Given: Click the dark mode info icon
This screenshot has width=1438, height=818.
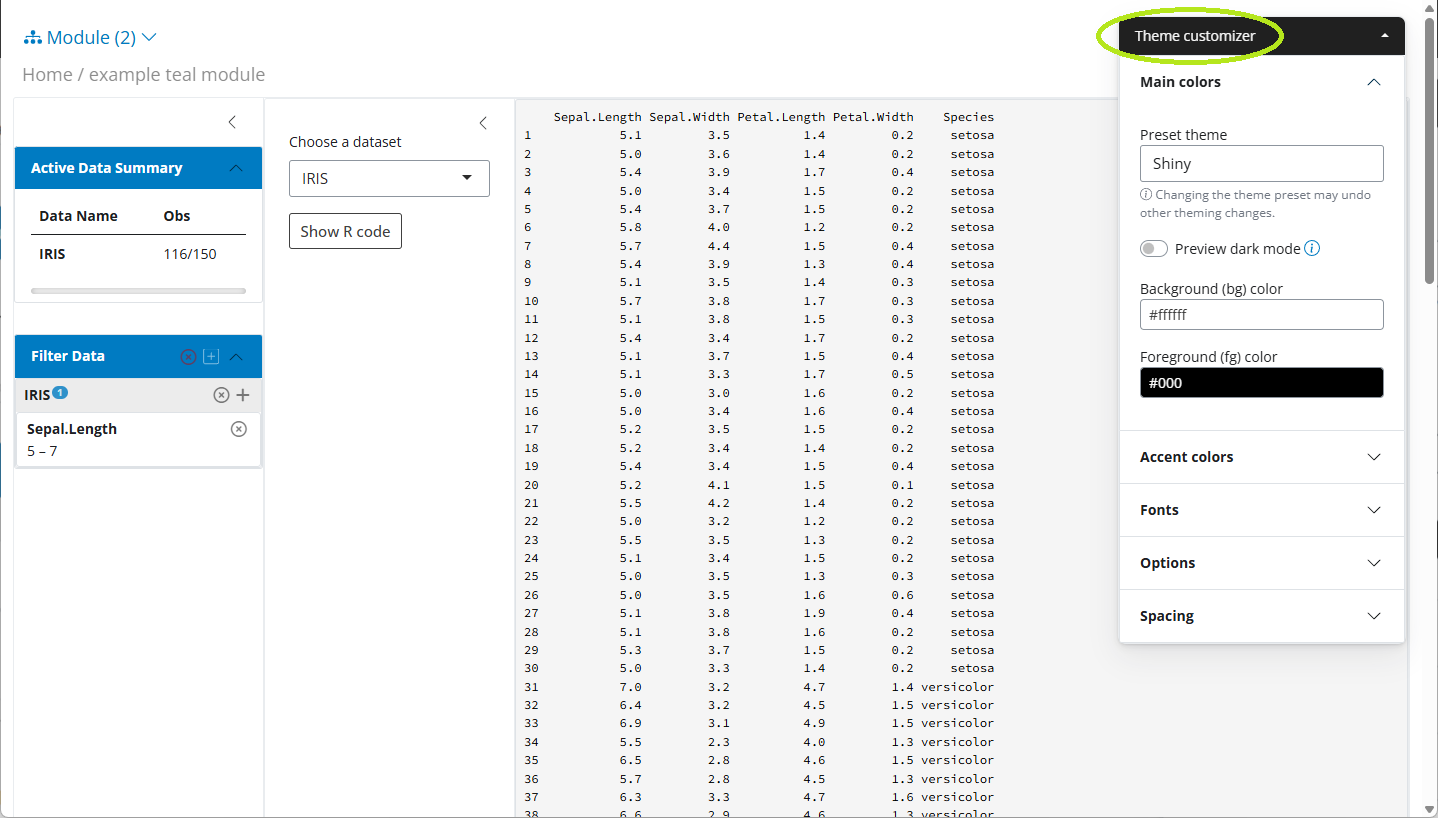Looking at the screenshot, I should pos(1313,248).
